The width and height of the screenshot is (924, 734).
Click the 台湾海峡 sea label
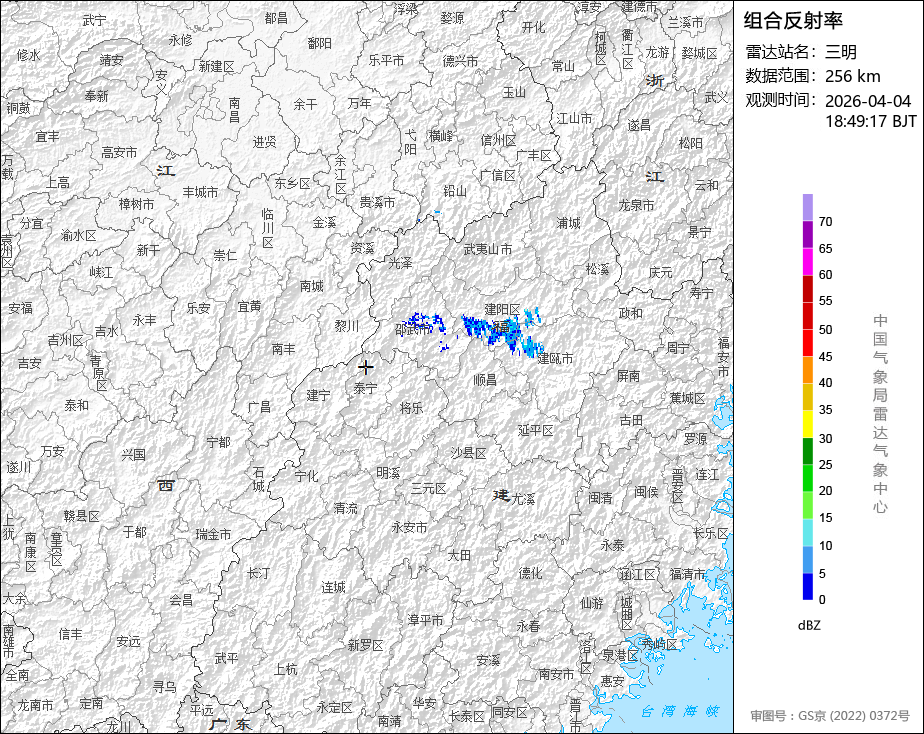click(x=680, y=711)
